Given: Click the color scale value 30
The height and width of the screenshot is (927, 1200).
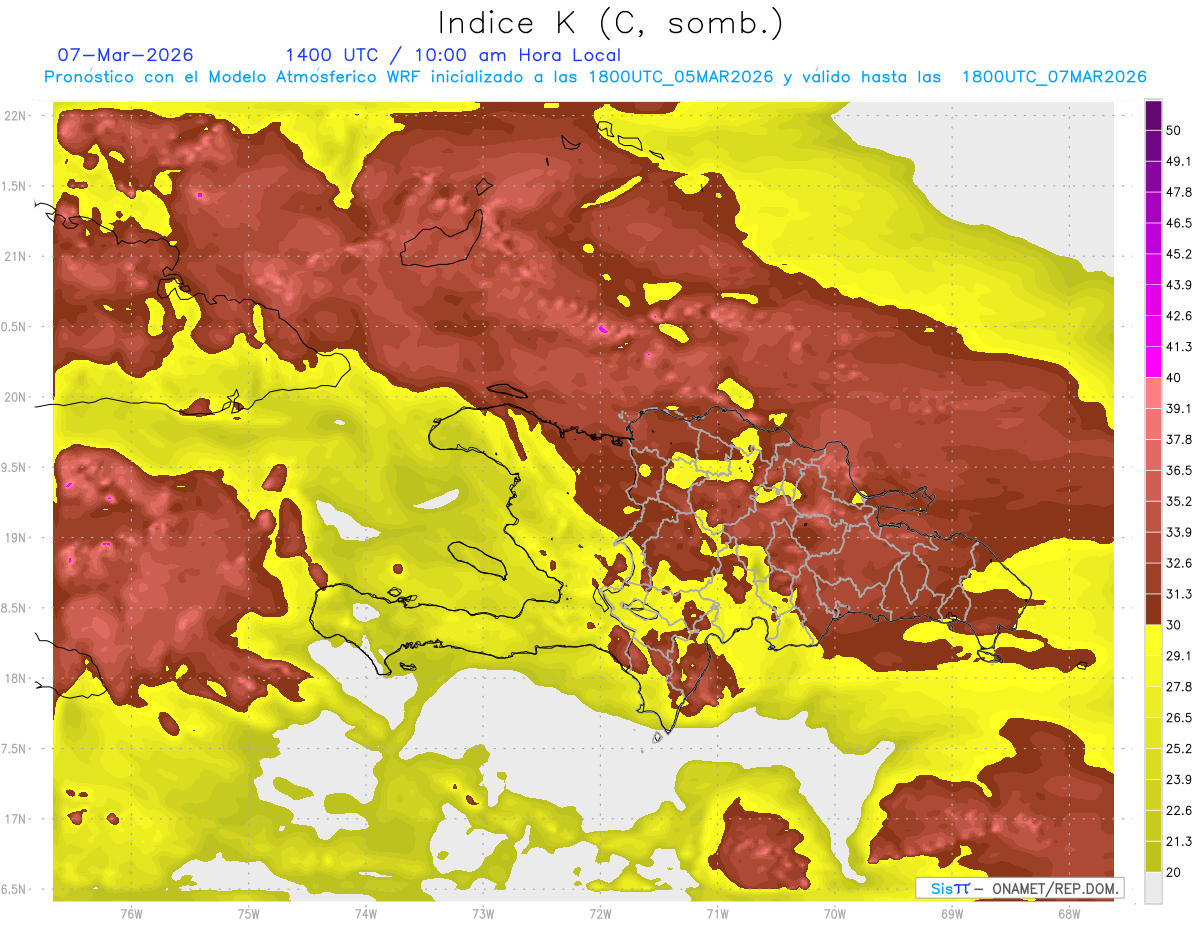Looking at the screenshot, I should click(1175, 625).
